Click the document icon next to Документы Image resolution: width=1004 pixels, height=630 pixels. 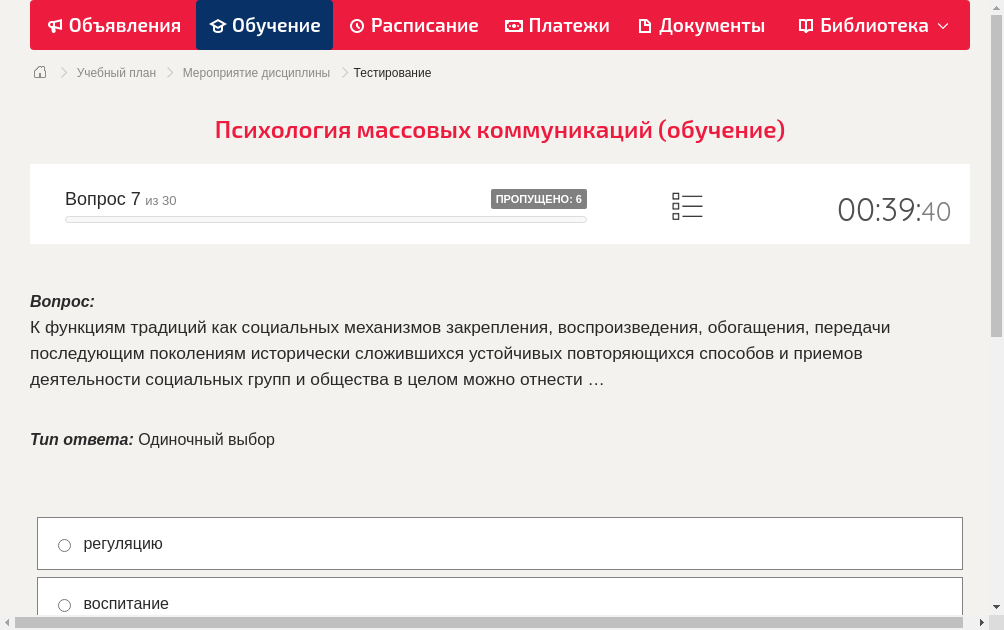(x=647, y=25)
